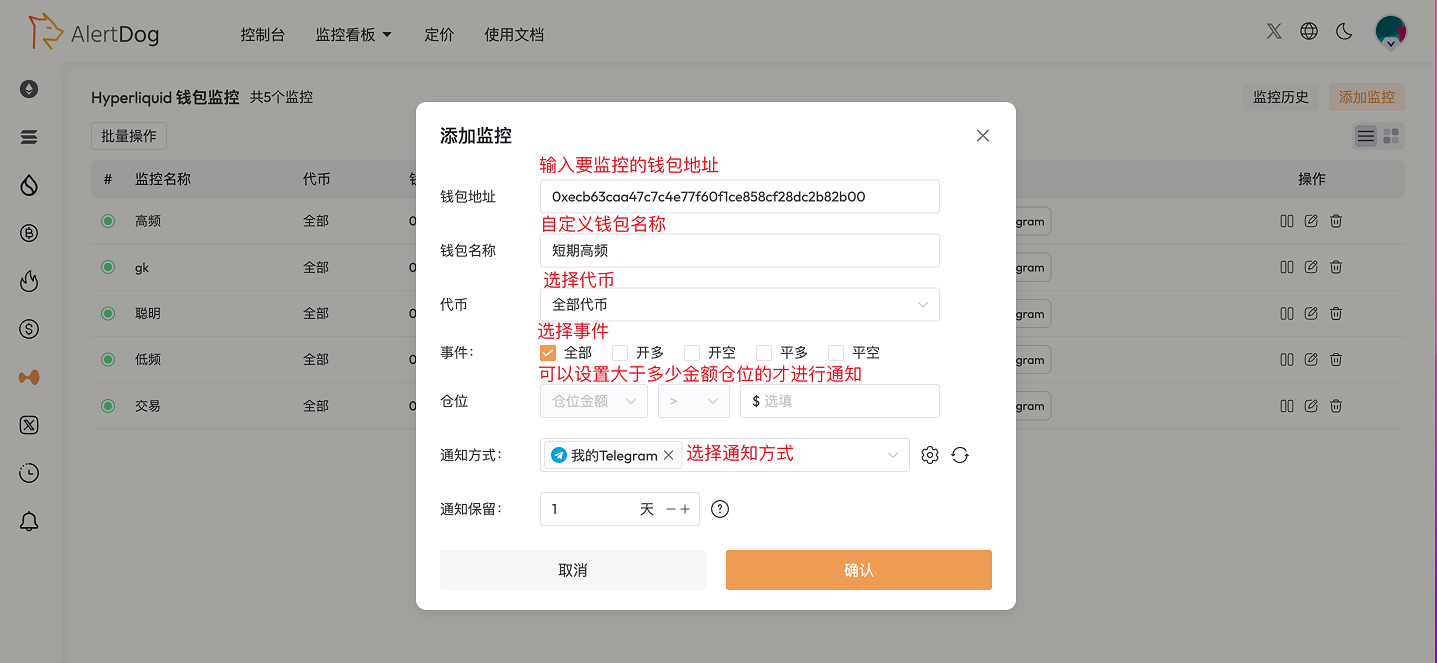Refresh the notification methods list

960,455
